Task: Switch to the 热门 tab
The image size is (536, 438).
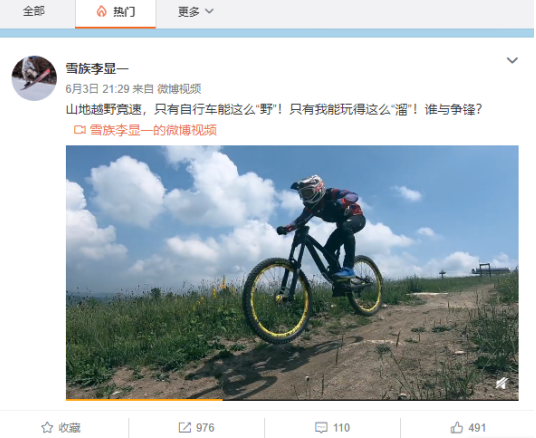Action: [116, 12]
